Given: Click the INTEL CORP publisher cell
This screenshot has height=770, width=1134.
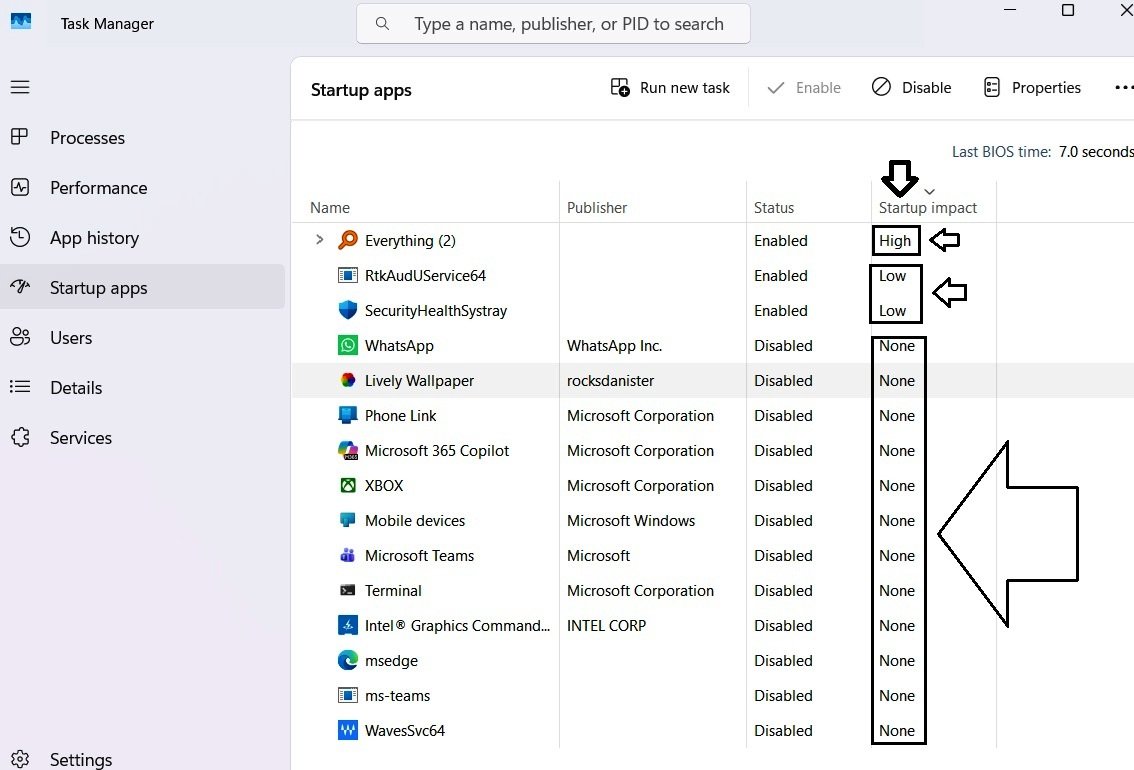Looking at the screenshot, I should [606, 625].
